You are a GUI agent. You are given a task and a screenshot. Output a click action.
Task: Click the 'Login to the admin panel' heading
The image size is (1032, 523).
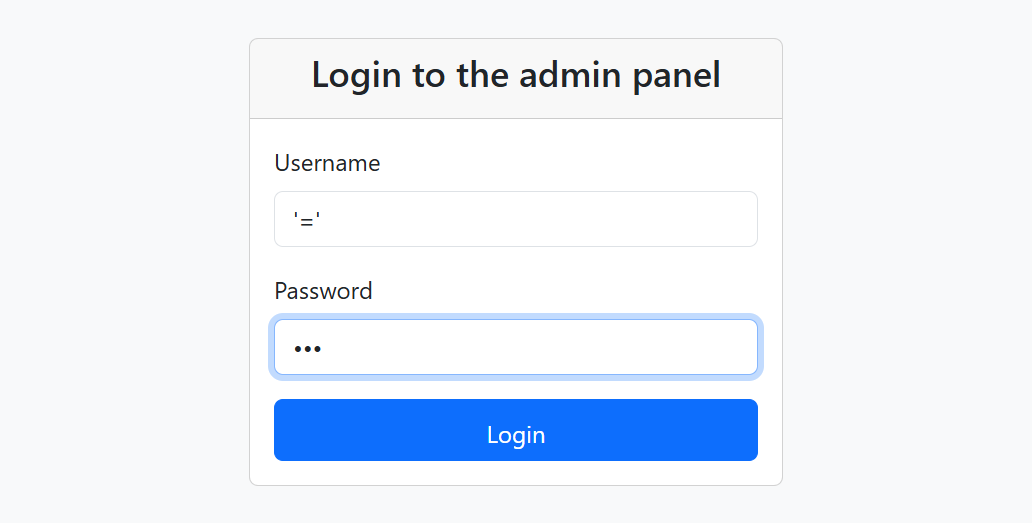click(x=516, y=75)
